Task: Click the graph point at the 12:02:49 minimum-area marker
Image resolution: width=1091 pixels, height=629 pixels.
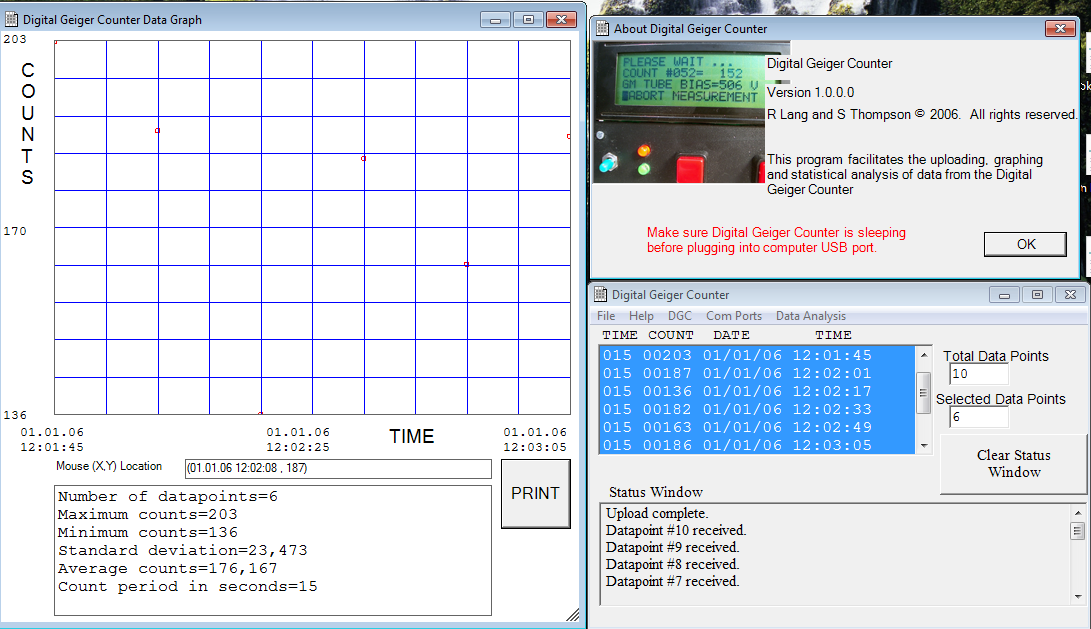Action: (466, 264)
